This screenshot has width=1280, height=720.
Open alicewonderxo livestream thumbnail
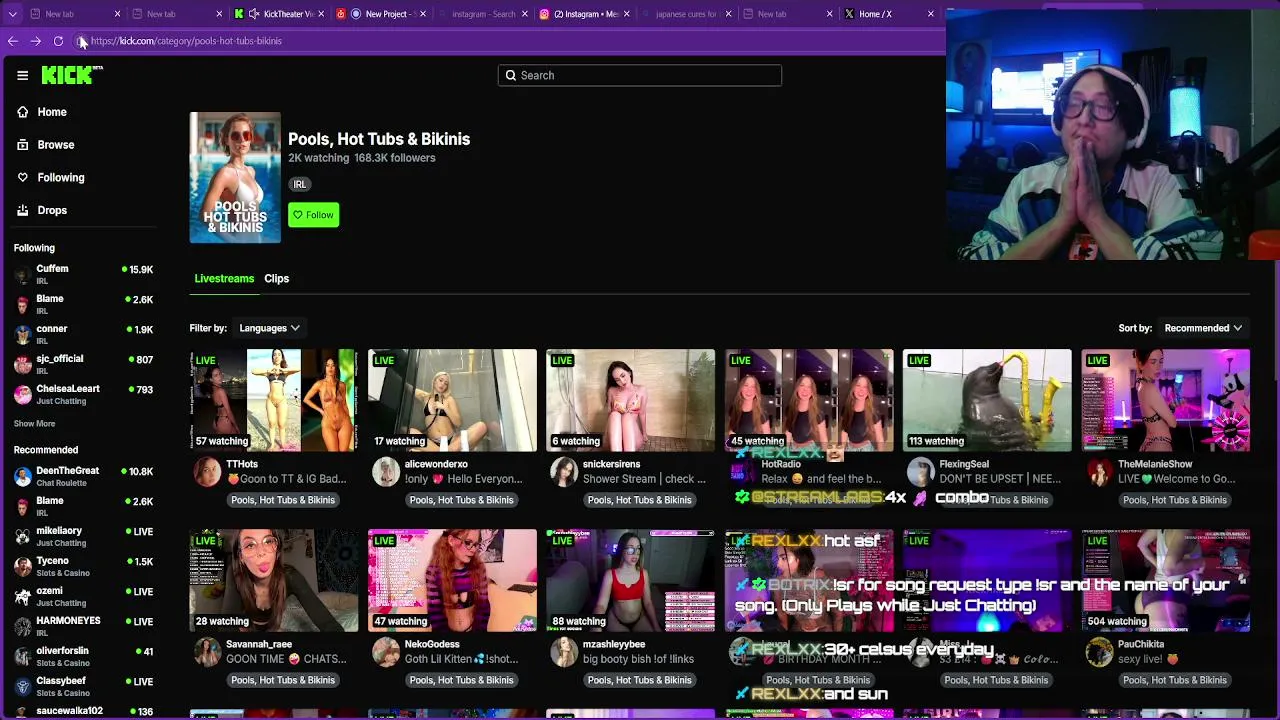(x=452, y=400)
